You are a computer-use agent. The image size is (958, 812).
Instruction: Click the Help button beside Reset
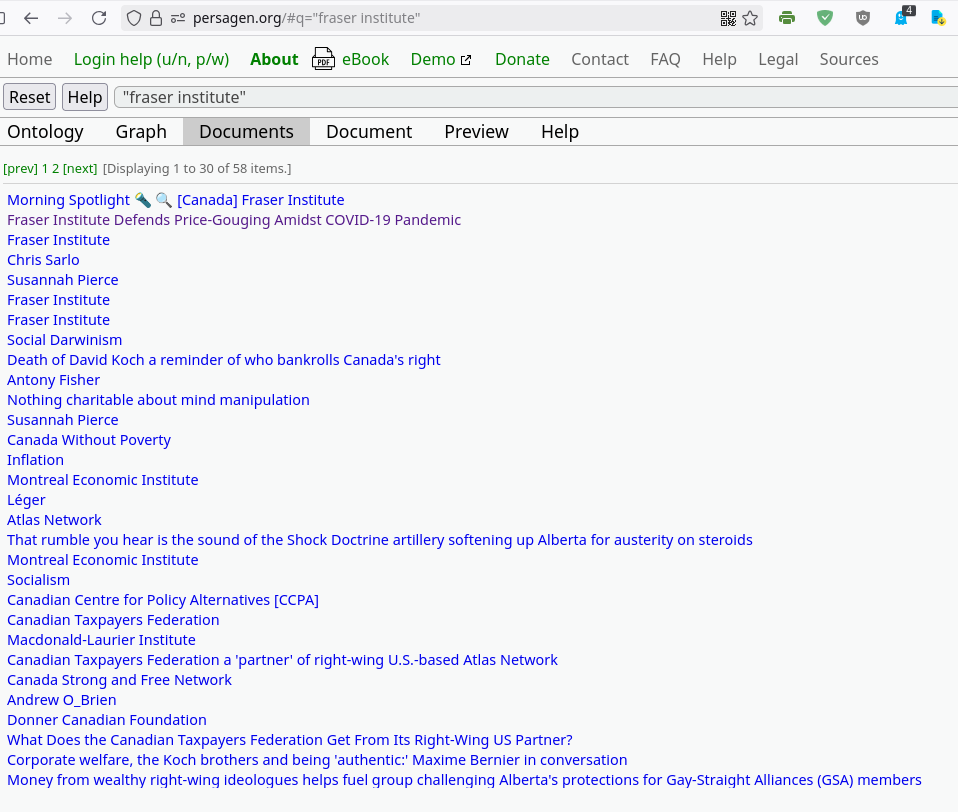[85, 97]
